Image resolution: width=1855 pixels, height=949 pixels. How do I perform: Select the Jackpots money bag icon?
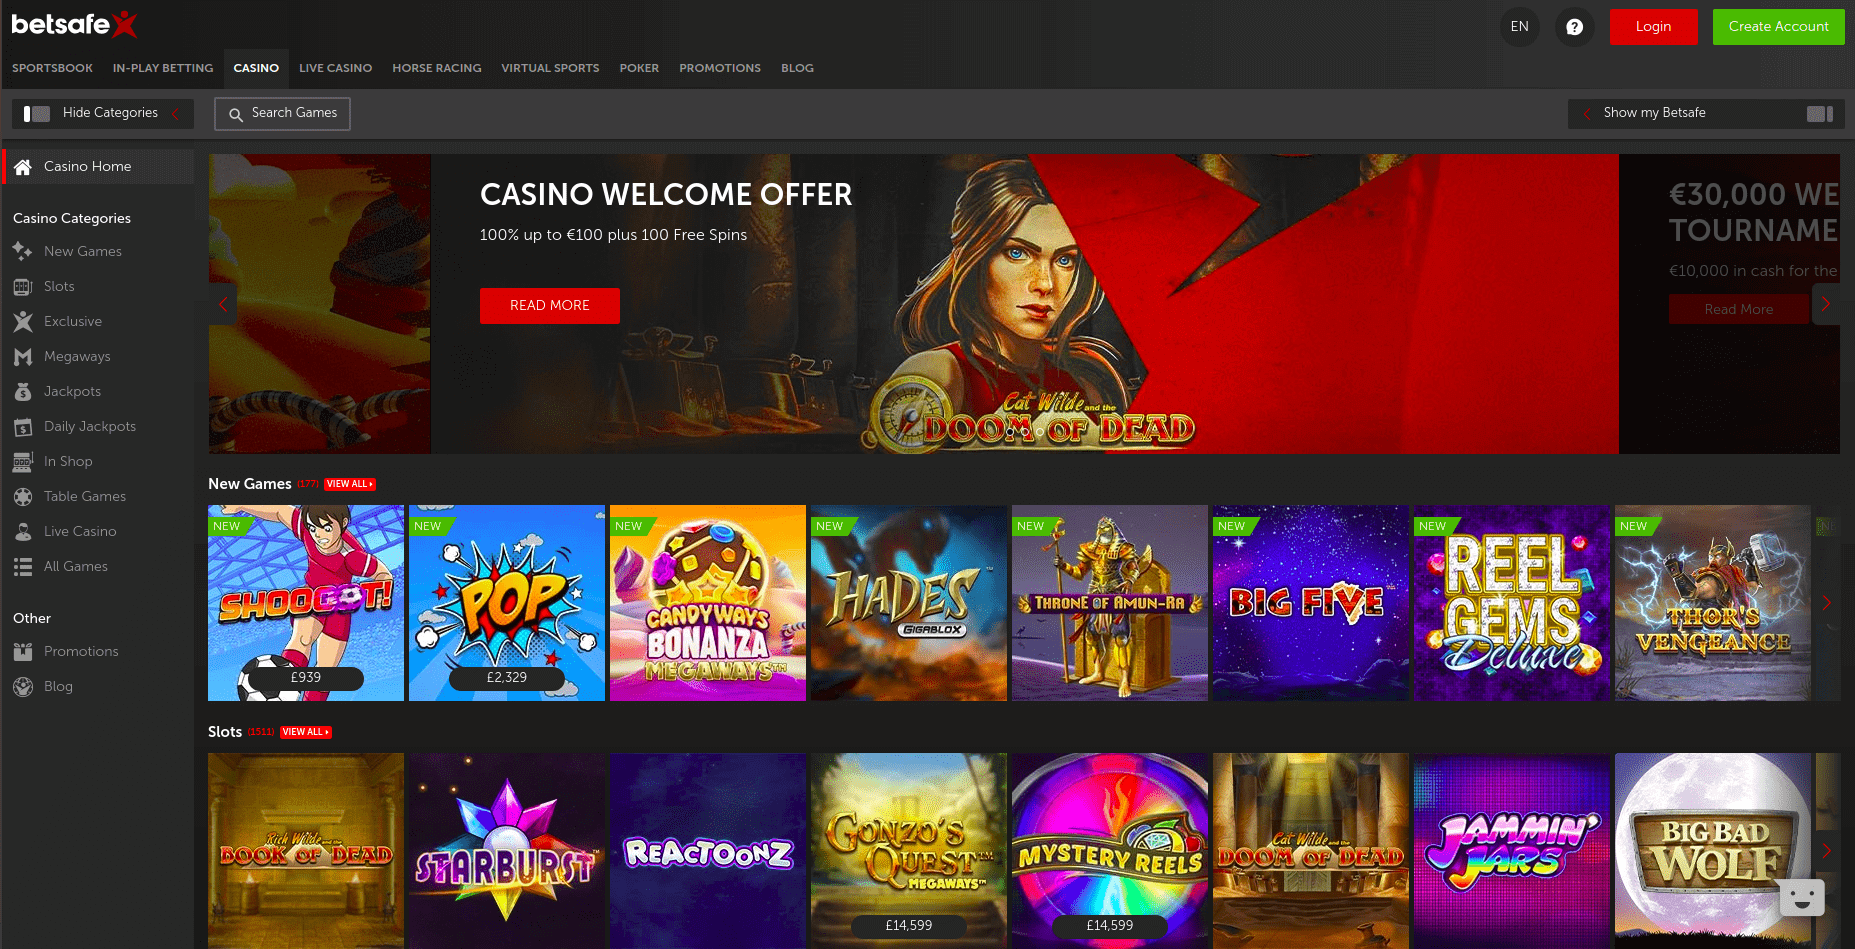tap(23, 392)
